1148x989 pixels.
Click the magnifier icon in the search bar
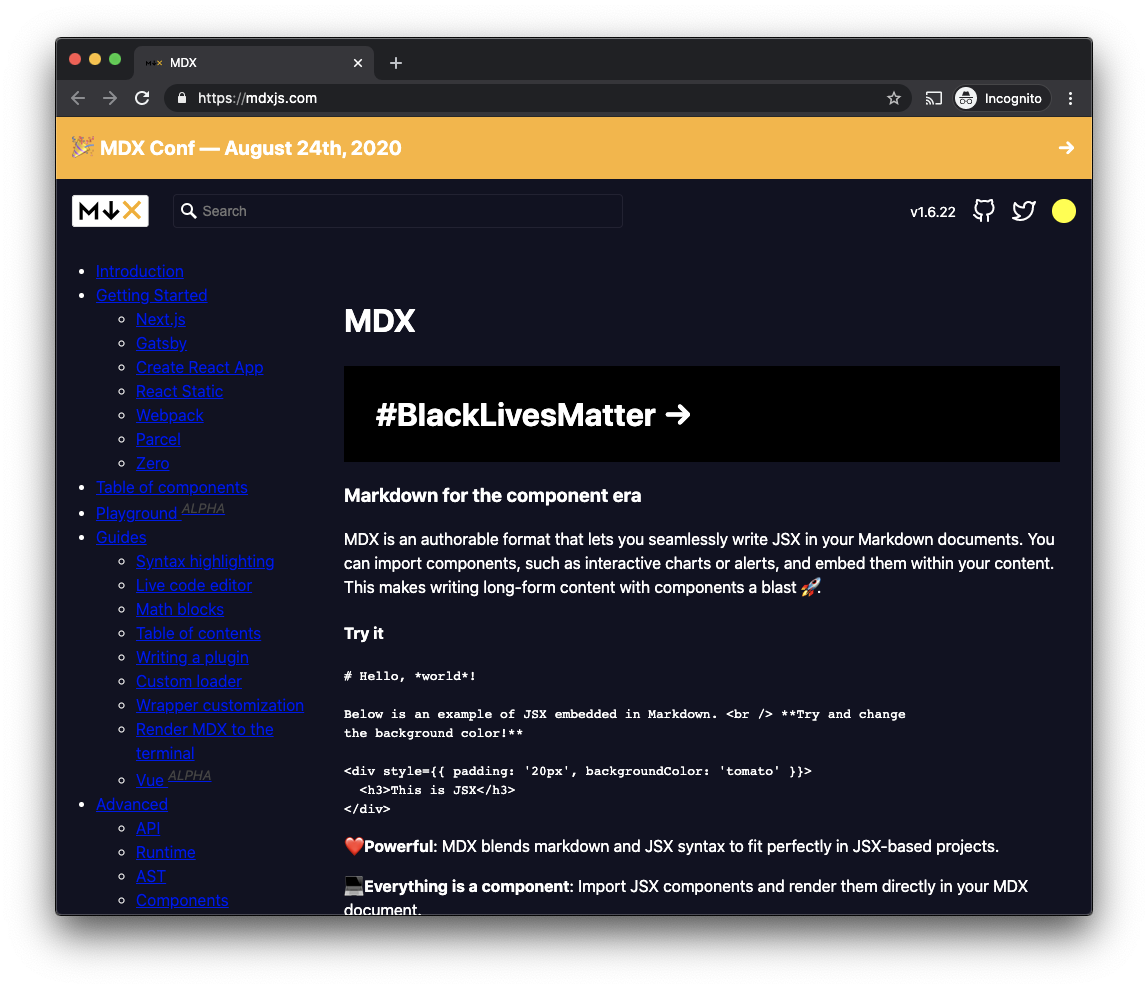[190, 211]
